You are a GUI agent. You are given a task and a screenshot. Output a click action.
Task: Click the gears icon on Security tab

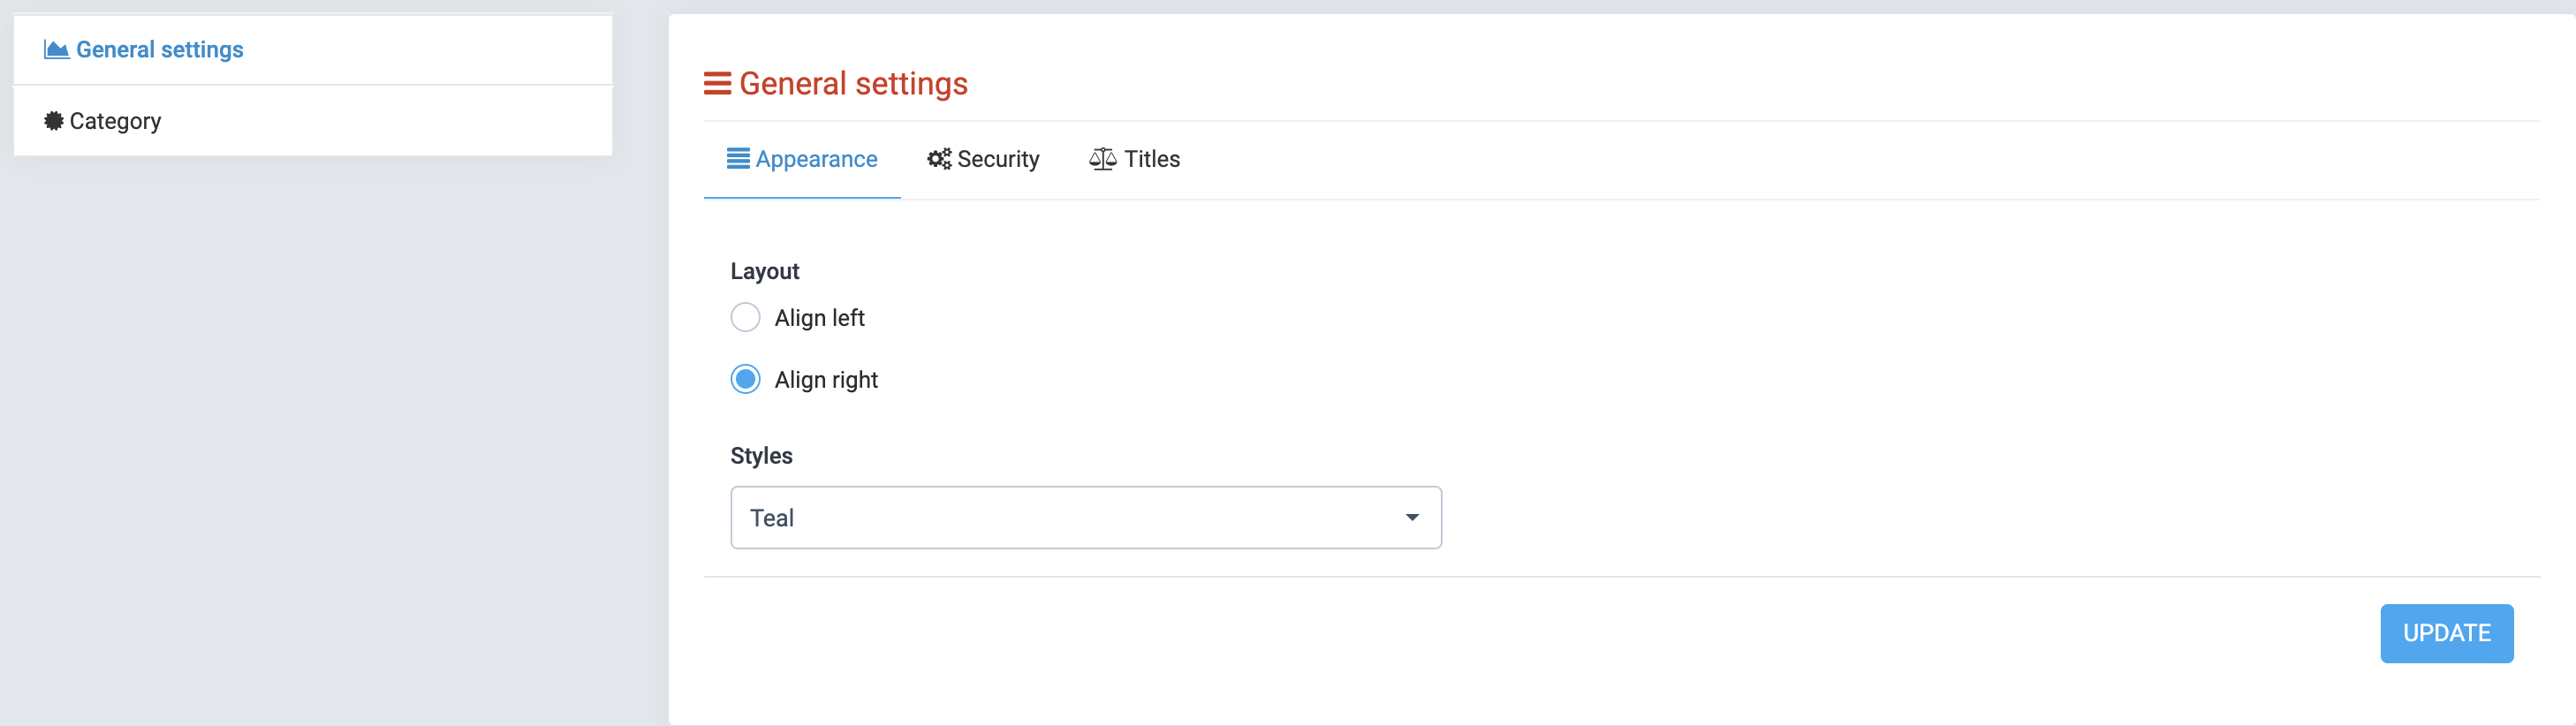coord(938,159)
